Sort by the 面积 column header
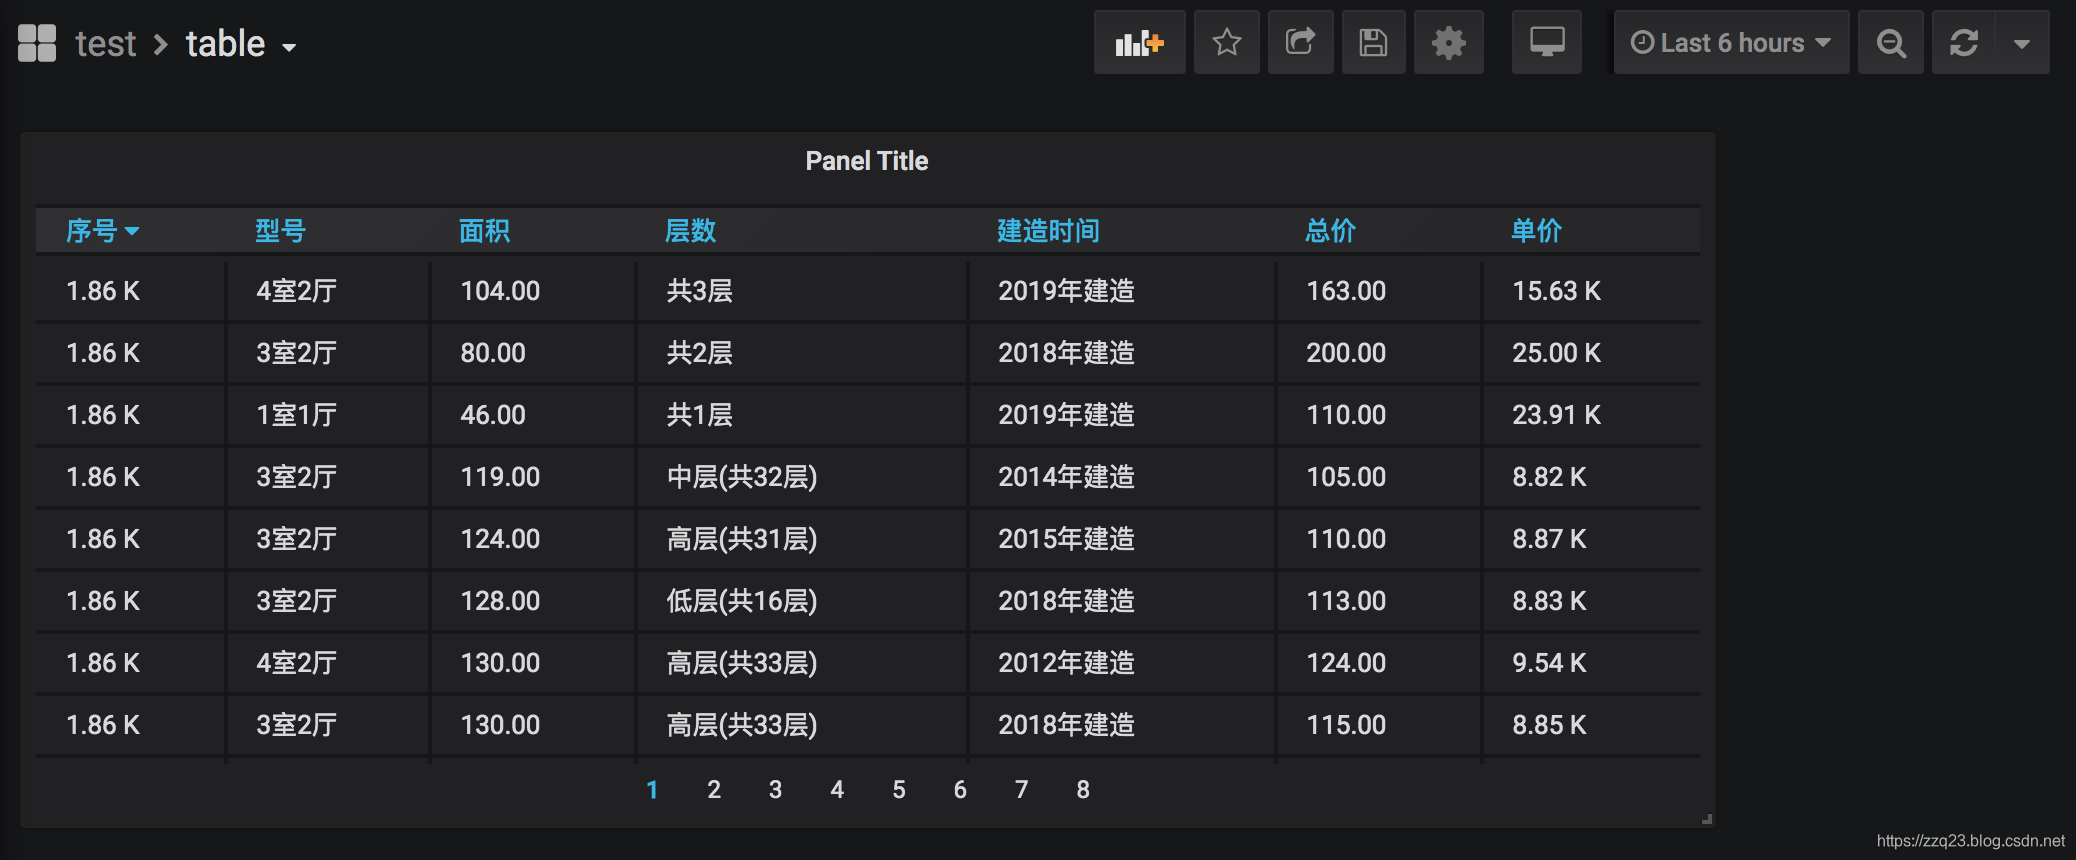 pos(484,231)
